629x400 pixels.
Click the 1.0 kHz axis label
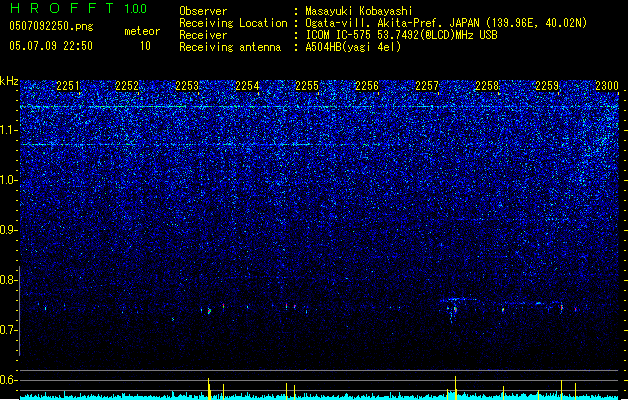click(8, 180)
